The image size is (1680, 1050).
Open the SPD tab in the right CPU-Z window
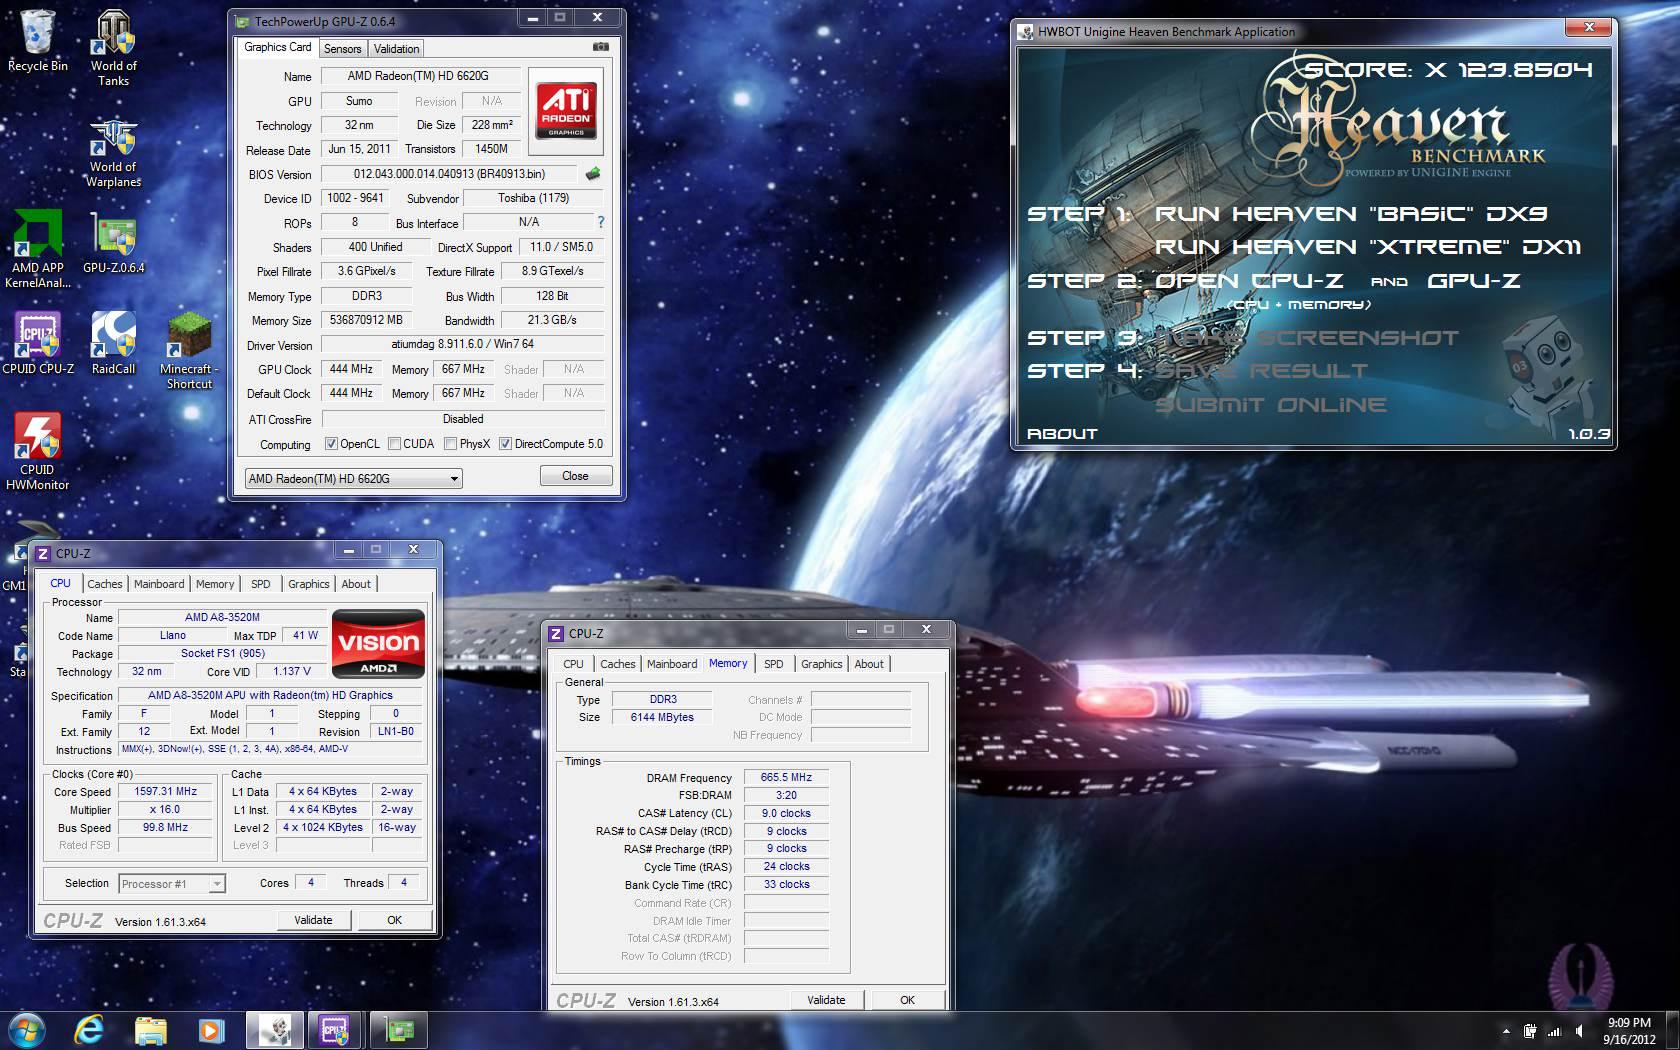click(774, 664)
